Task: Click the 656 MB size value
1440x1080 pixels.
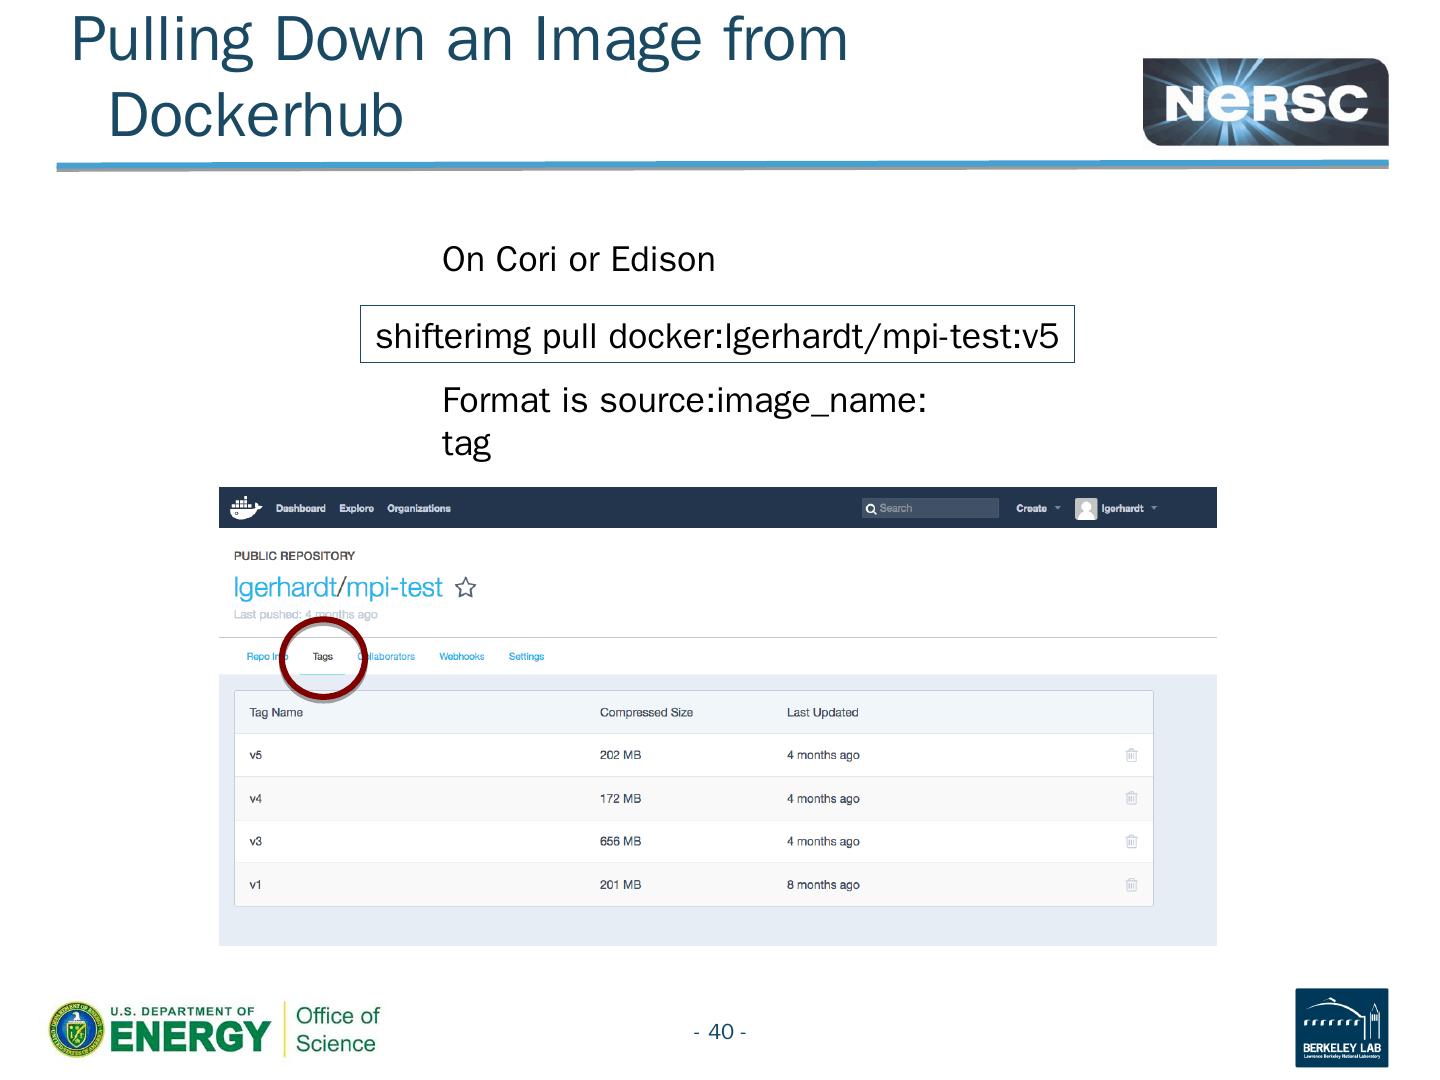Action: pyautogui.click(x=620, y=841)
